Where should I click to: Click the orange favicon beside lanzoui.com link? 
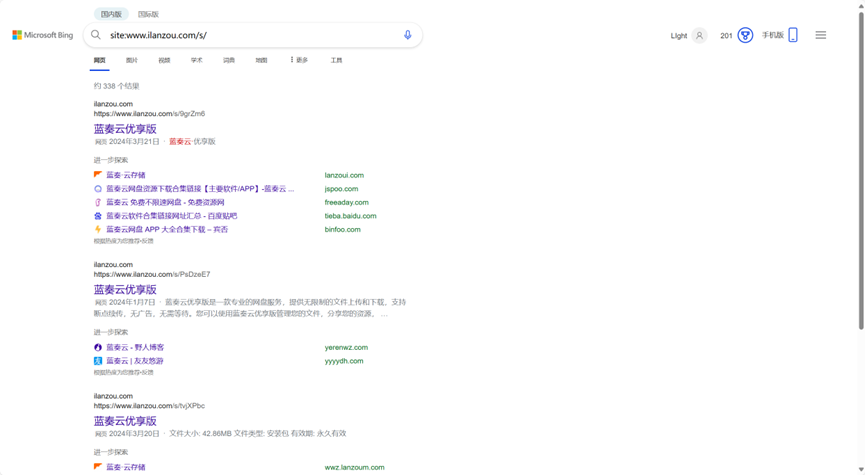coord(98,175)
